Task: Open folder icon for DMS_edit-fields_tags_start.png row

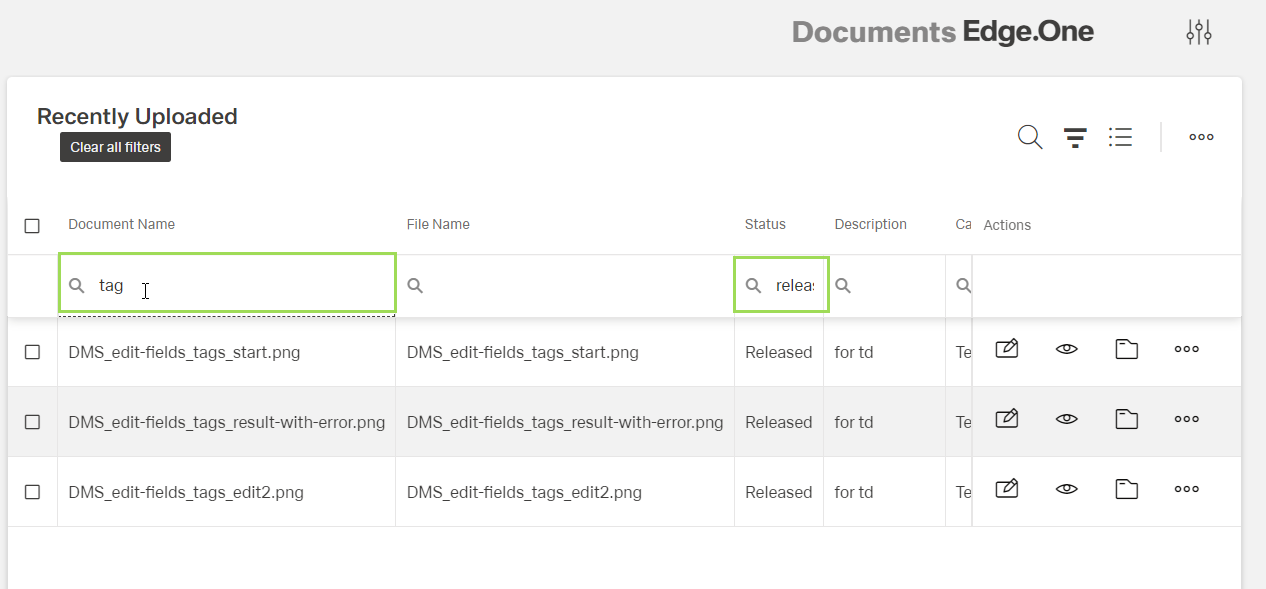Action: tap(1127, 349)
